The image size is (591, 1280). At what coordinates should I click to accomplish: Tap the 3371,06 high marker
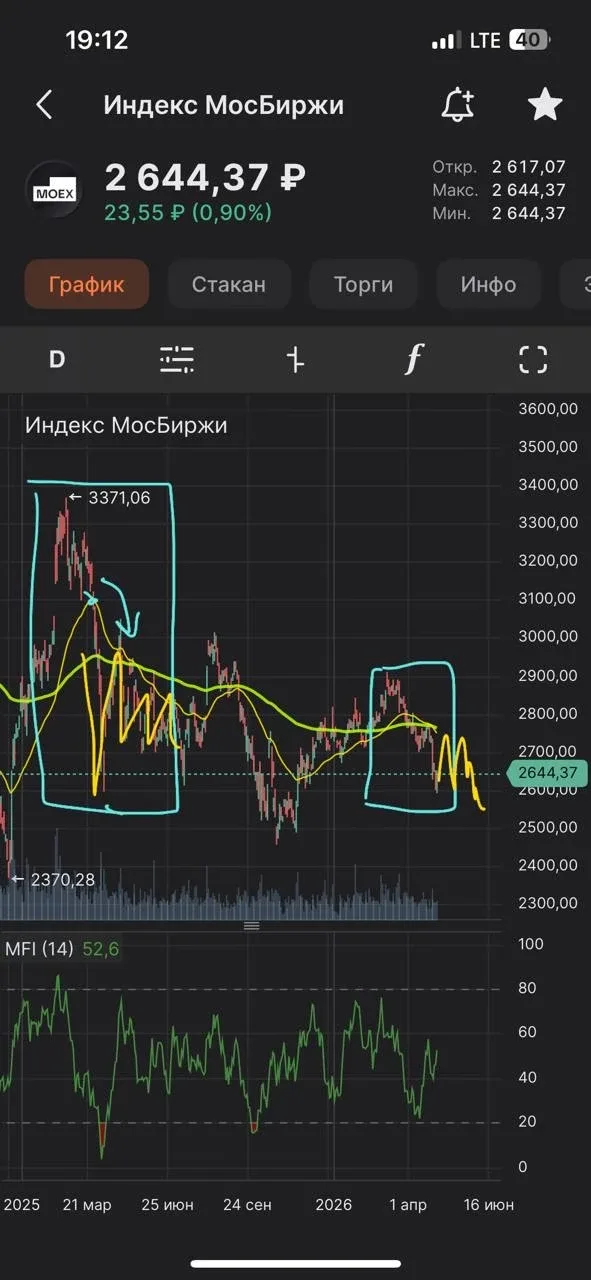click(109, 497)
